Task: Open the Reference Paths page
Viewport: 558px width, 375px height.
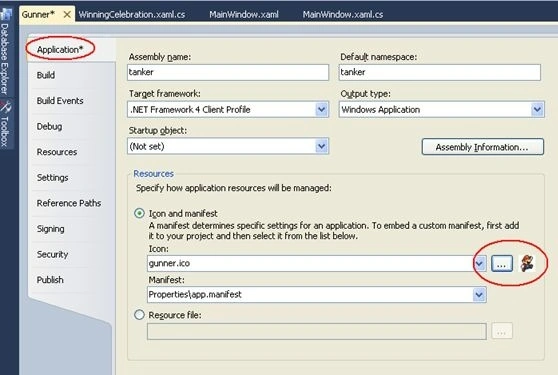Action: (69, 203)
